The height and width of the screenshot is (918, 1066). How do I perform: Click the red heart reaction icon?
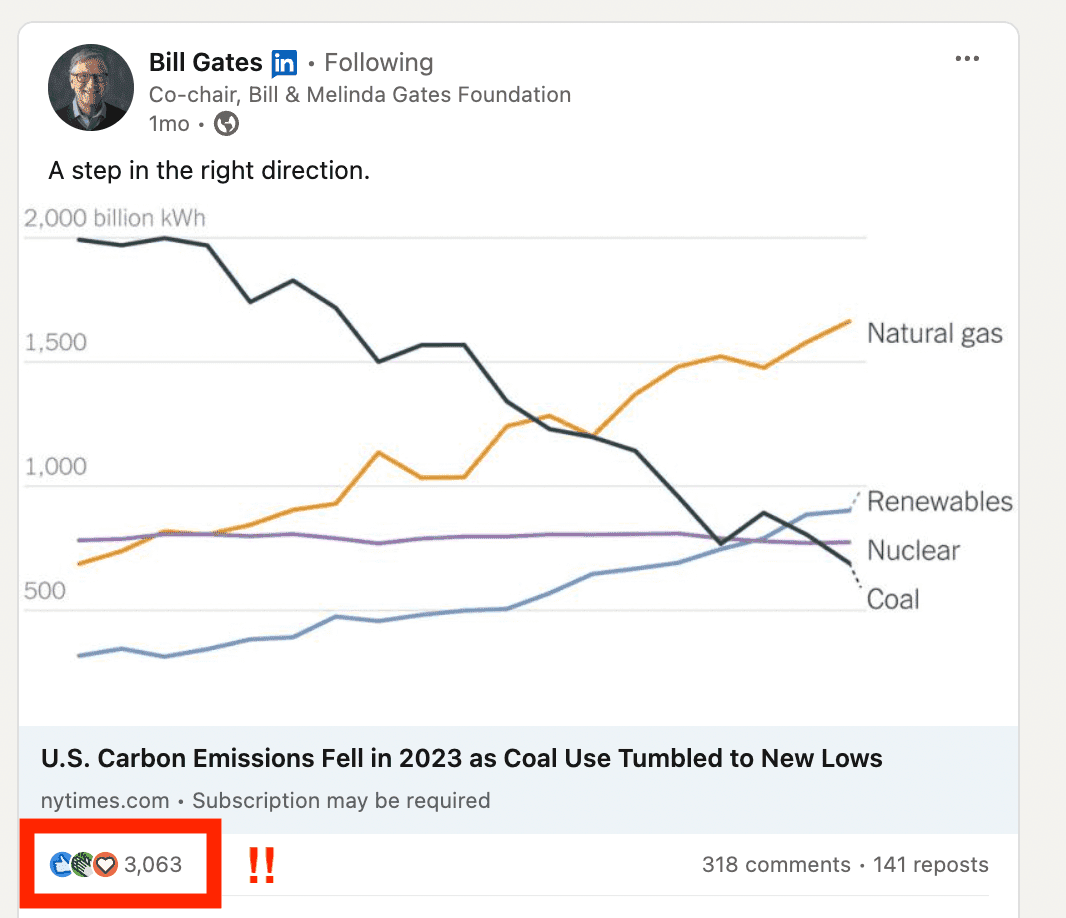pos(104,864)
